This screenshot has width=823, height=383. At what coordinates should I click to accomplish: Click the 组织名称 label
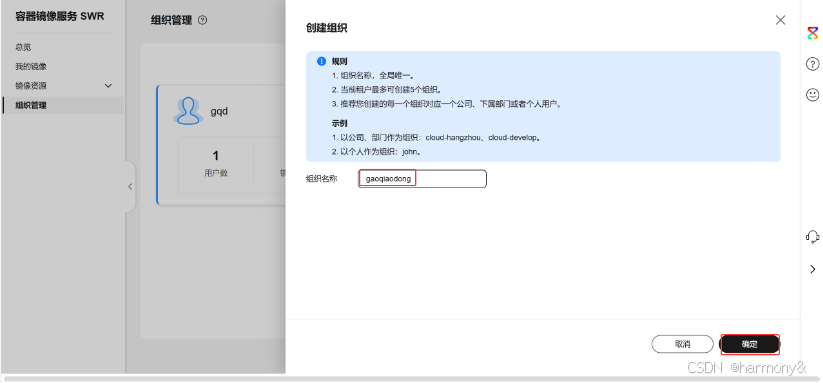click(x=322, y=179)
